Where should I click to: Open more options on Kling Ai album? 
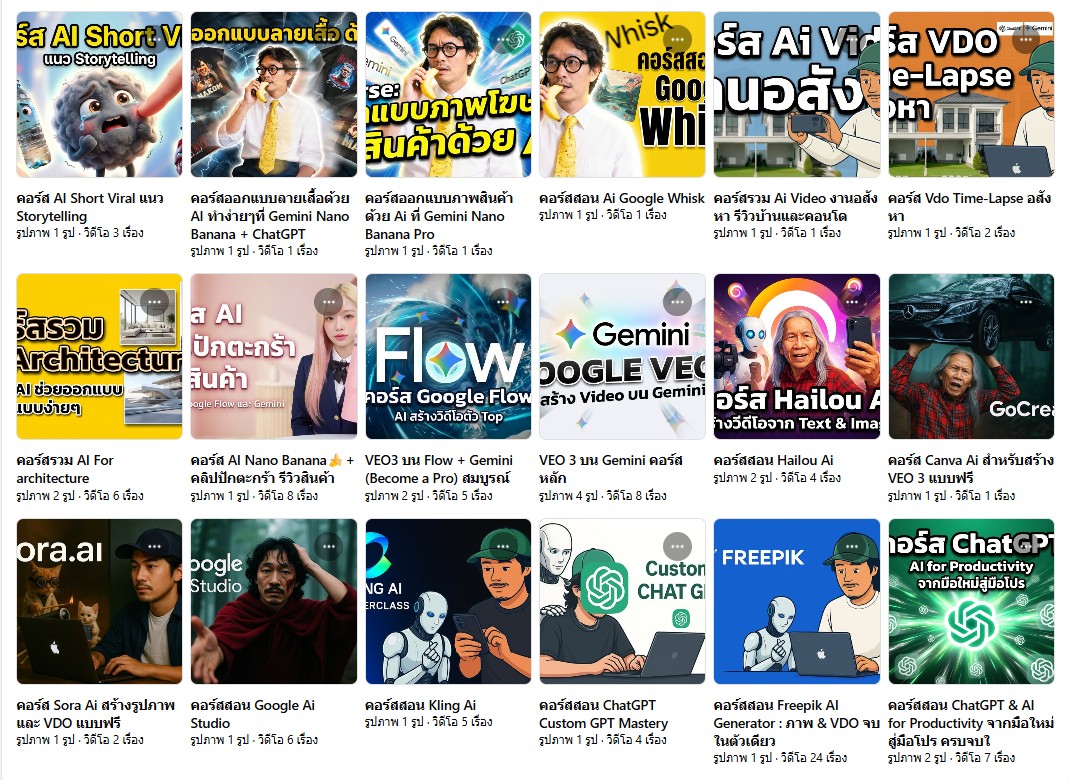tap(503, 546)
